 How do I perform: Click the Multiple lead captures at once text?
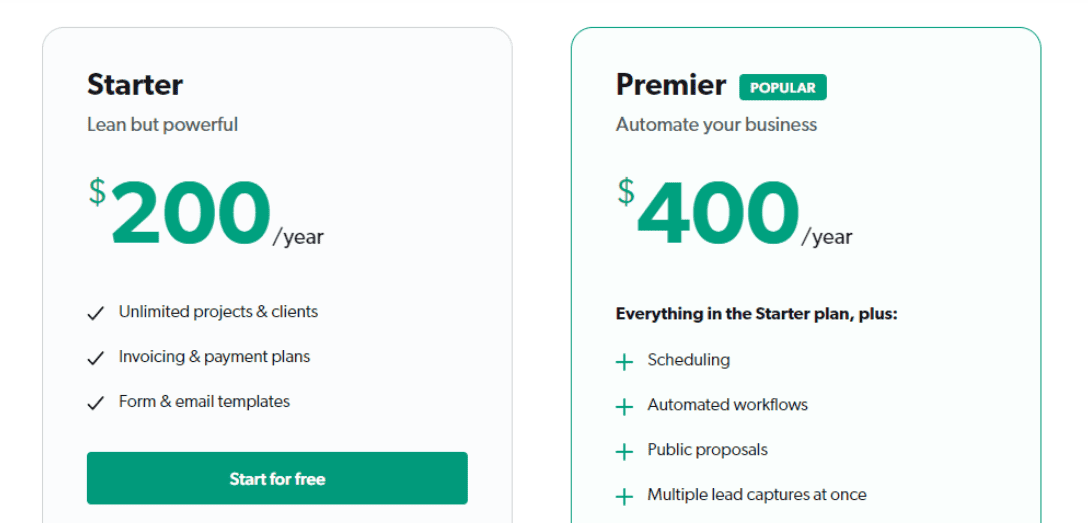coord(756,495)
